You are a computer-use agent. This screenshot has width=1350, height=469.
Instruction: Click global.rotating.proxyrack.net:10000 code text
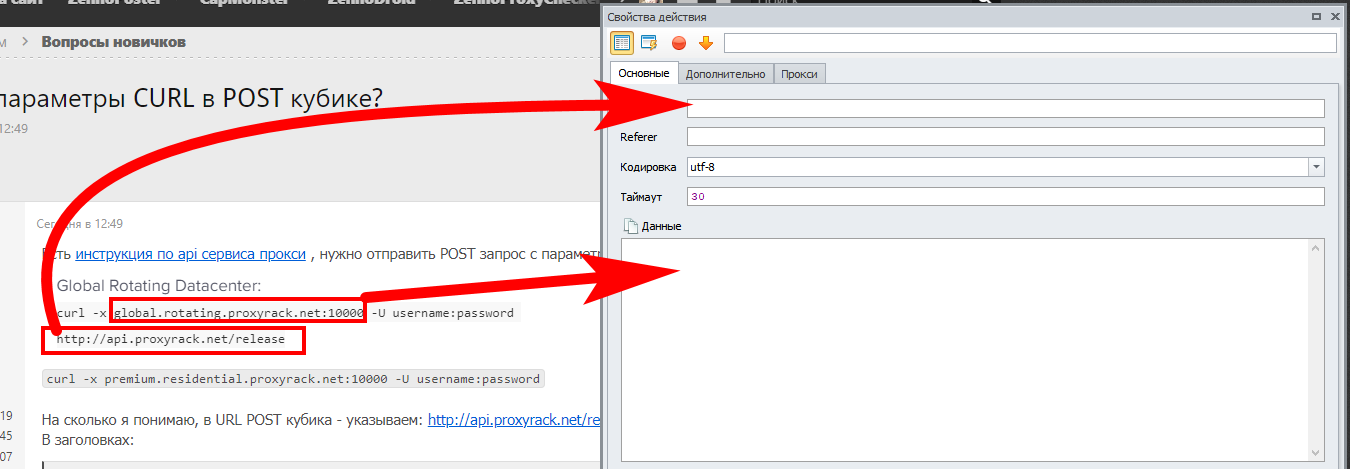pos(239,313)
